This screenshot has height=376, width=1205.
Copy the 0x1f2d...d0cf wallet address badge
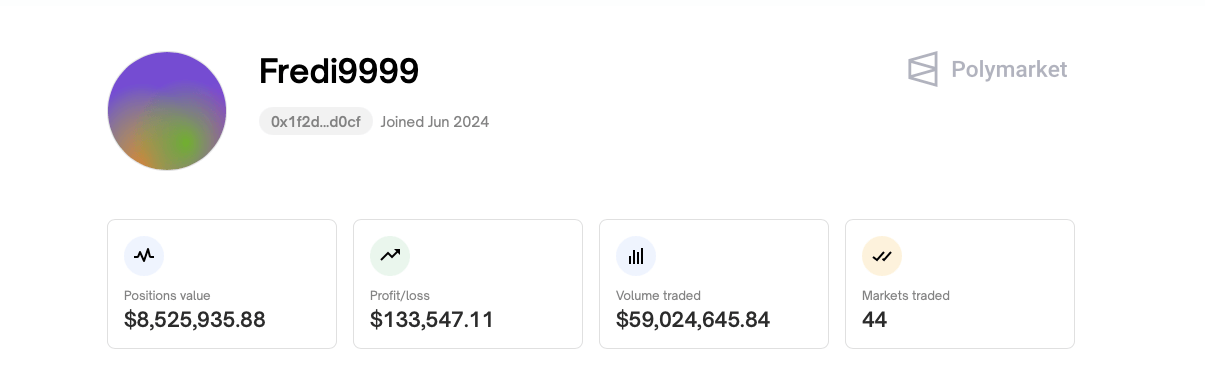tap(316, 122)
